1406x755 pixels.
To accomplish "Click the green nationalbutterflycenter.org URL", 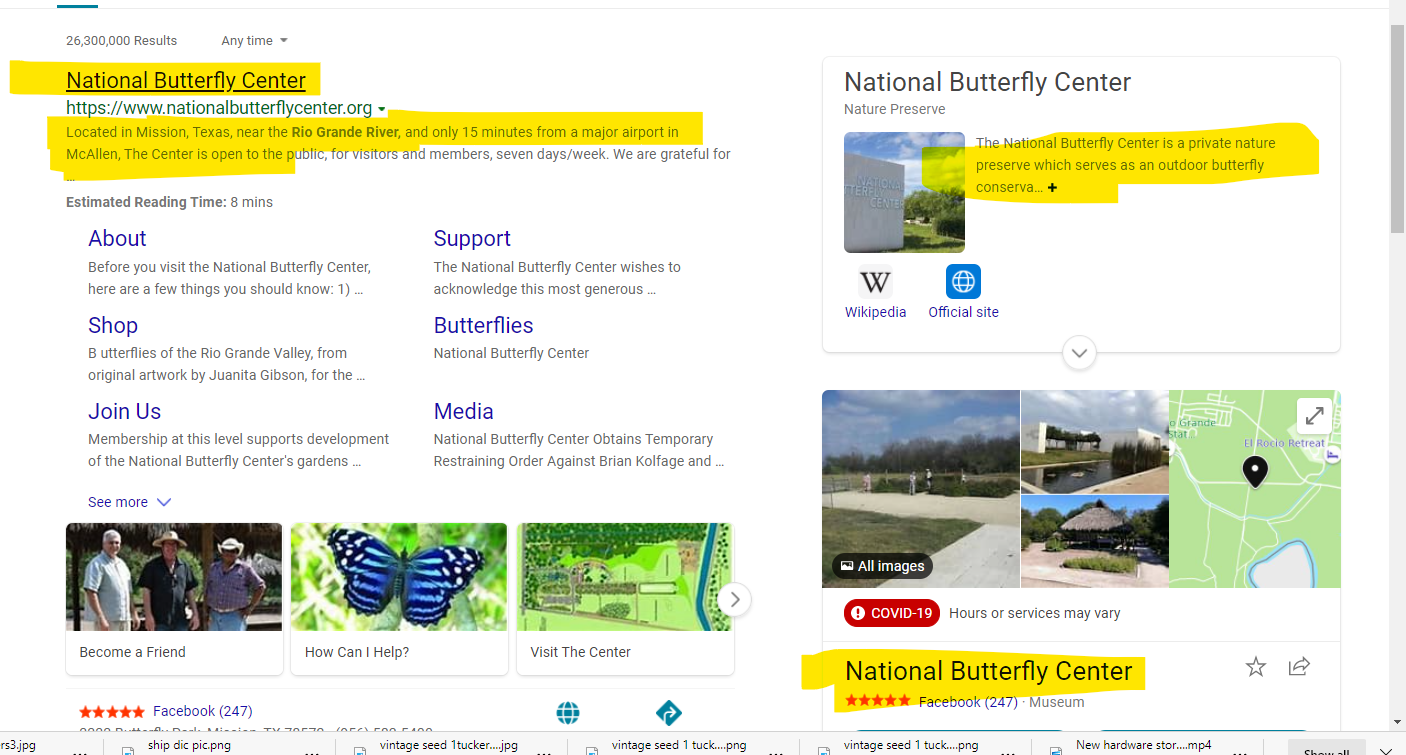I will (x=219, y=108).
